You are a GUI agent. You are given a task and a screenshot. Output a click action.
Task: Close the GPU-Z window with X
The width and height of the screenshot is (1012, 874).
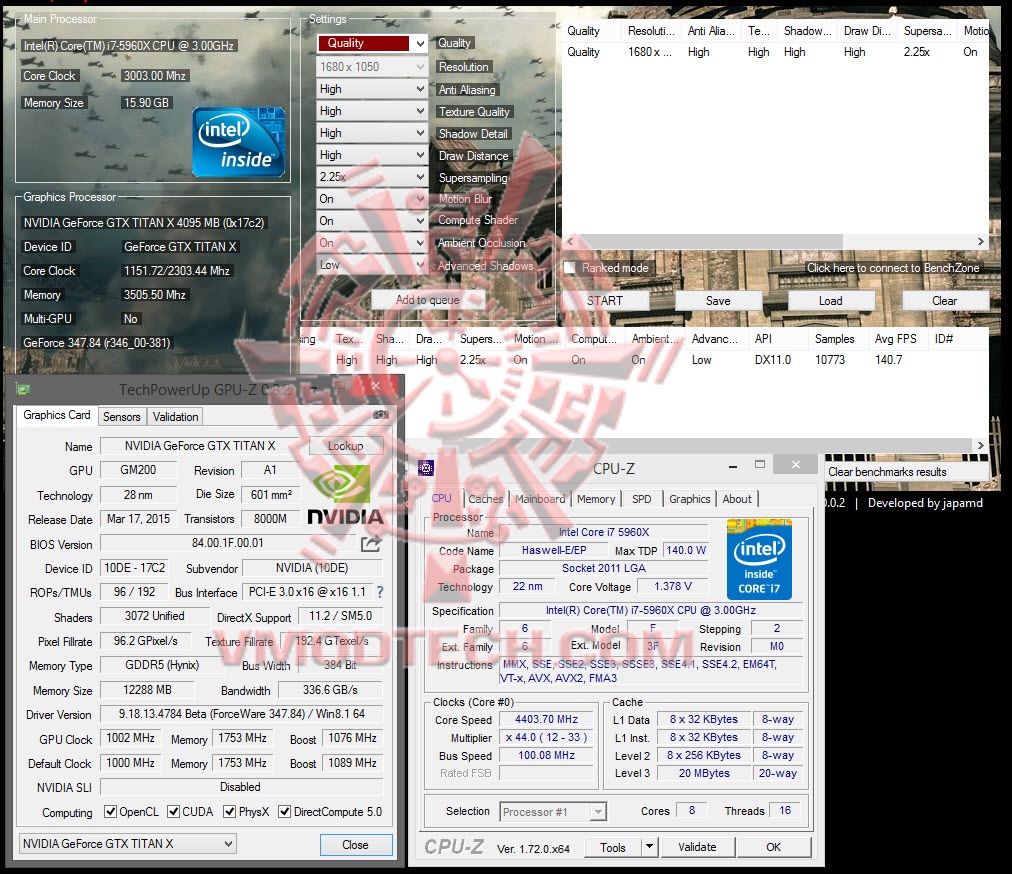[376, 386]
